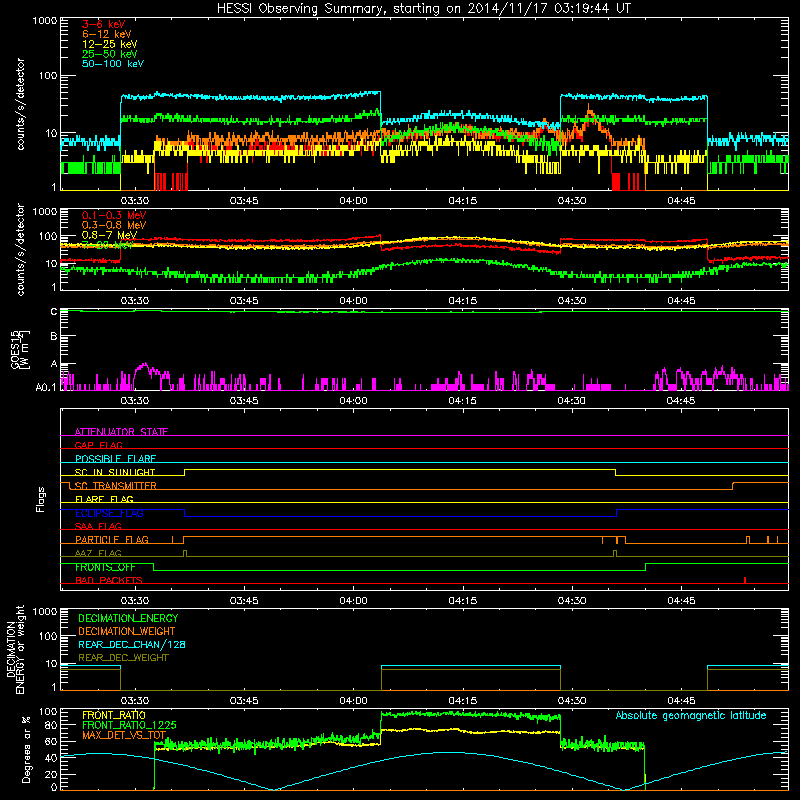Click the 03:30 time tick under the keV panel
This screenshot has width=800, height=800.
[135, 201]
